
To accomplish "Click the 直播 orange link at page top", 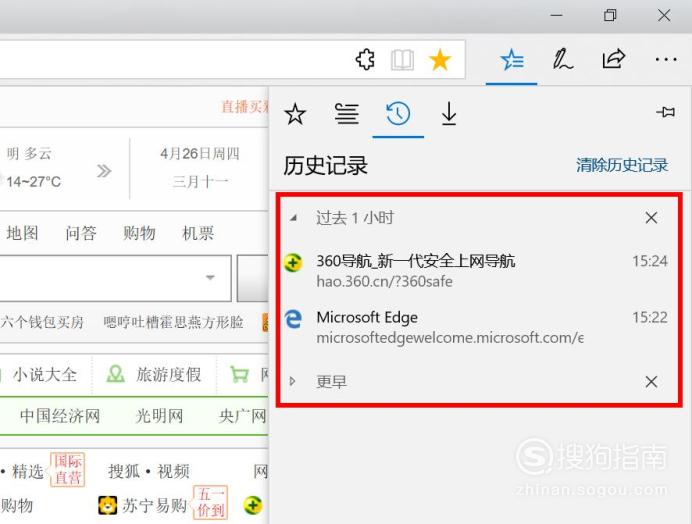I will coord(244,106).
